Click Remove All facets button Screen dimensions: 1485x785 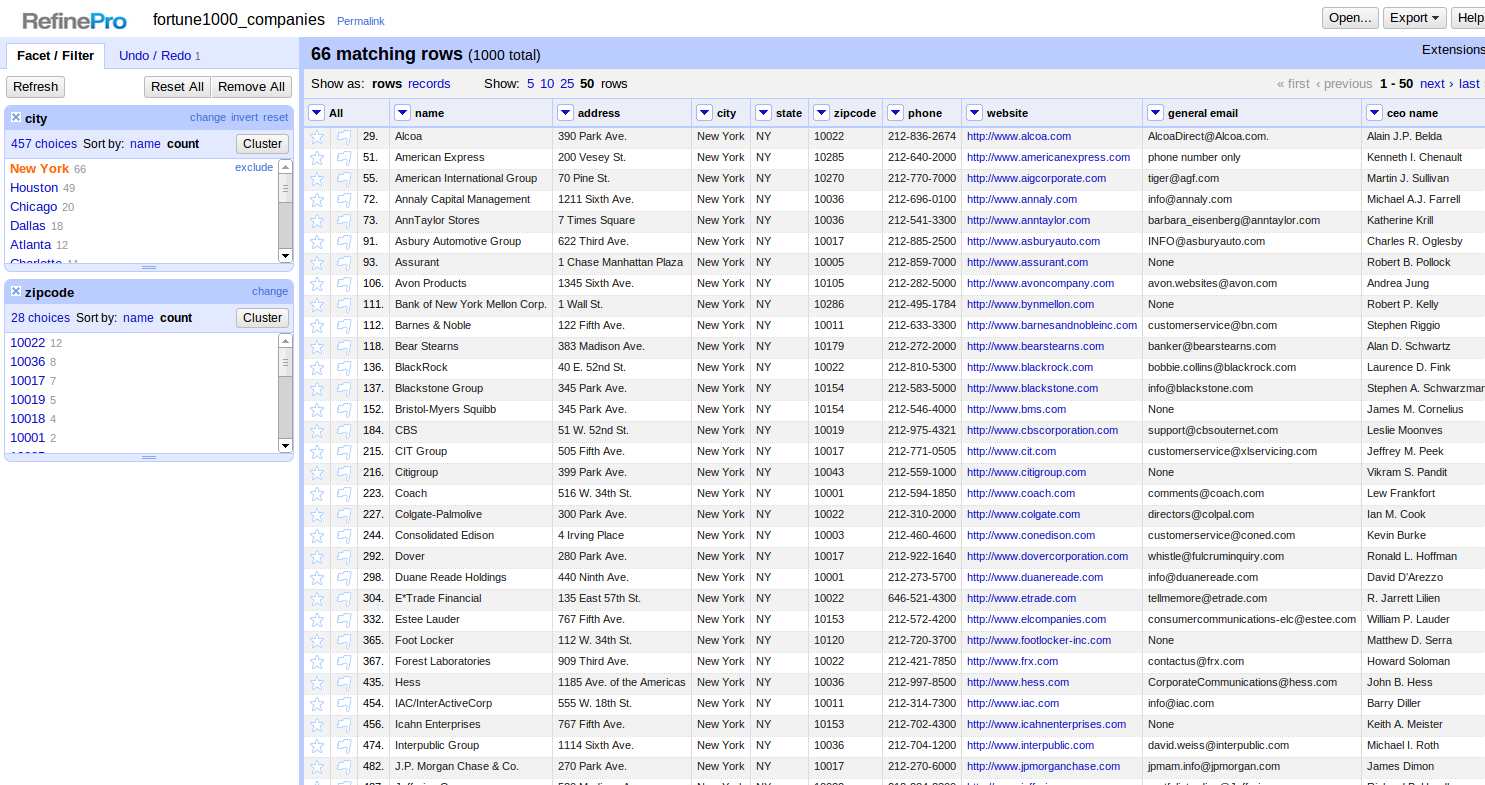pos(252,87)
